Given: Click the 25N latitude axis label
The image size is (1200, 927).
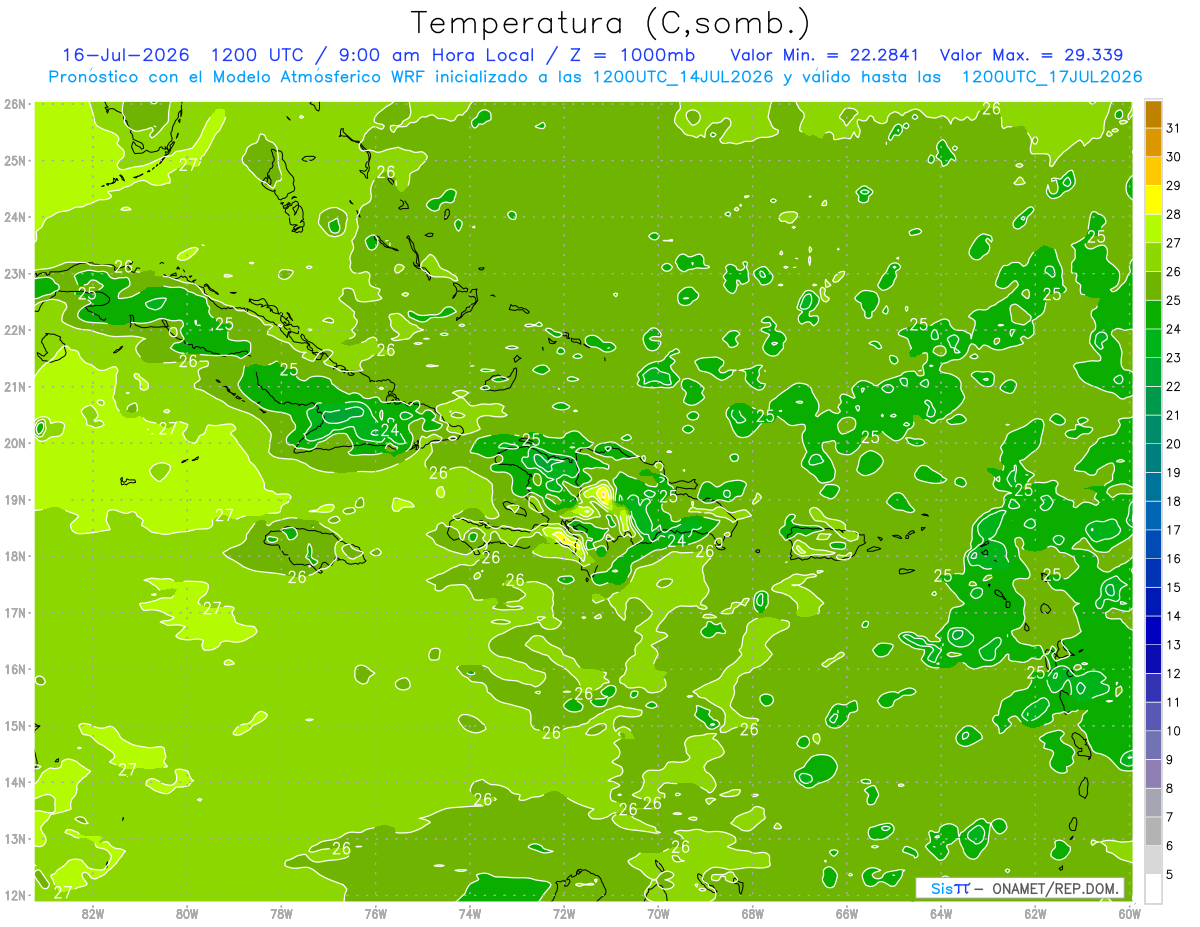Looking at the screenshot, I should [x=15, y=160].
